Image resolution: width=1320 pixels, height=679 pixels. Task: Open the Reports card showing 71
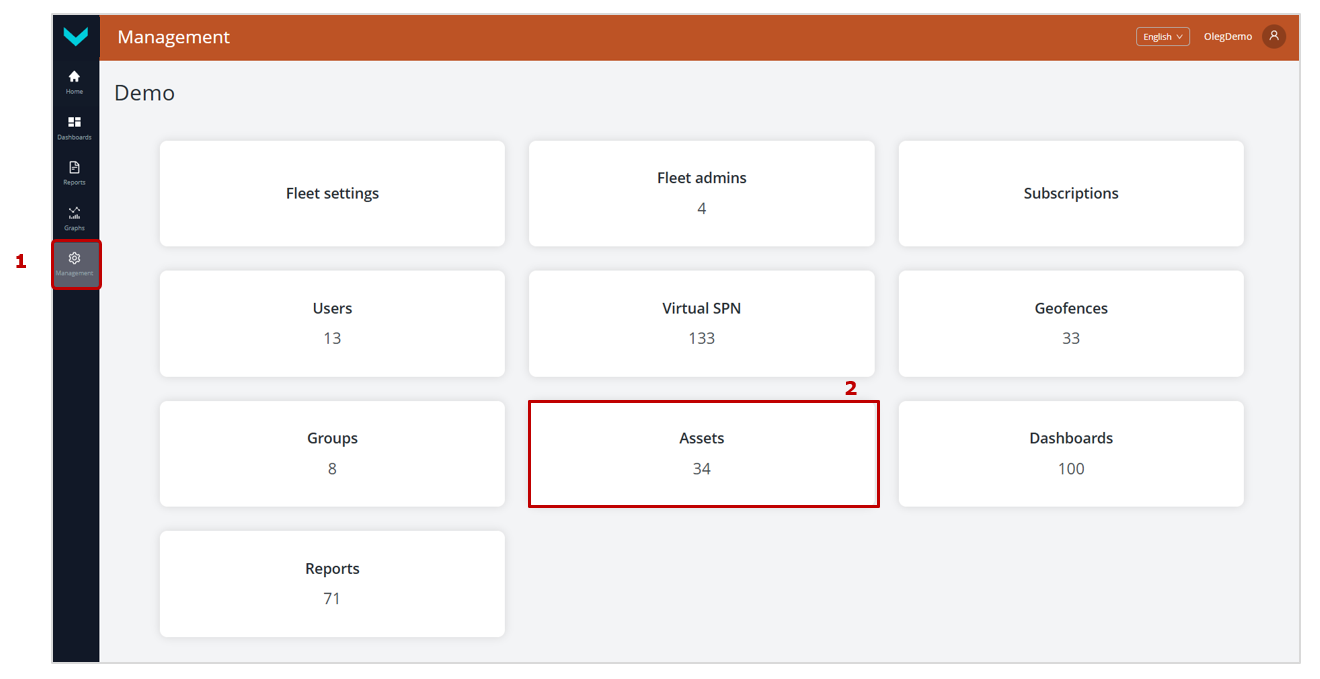tap(332, 583)
